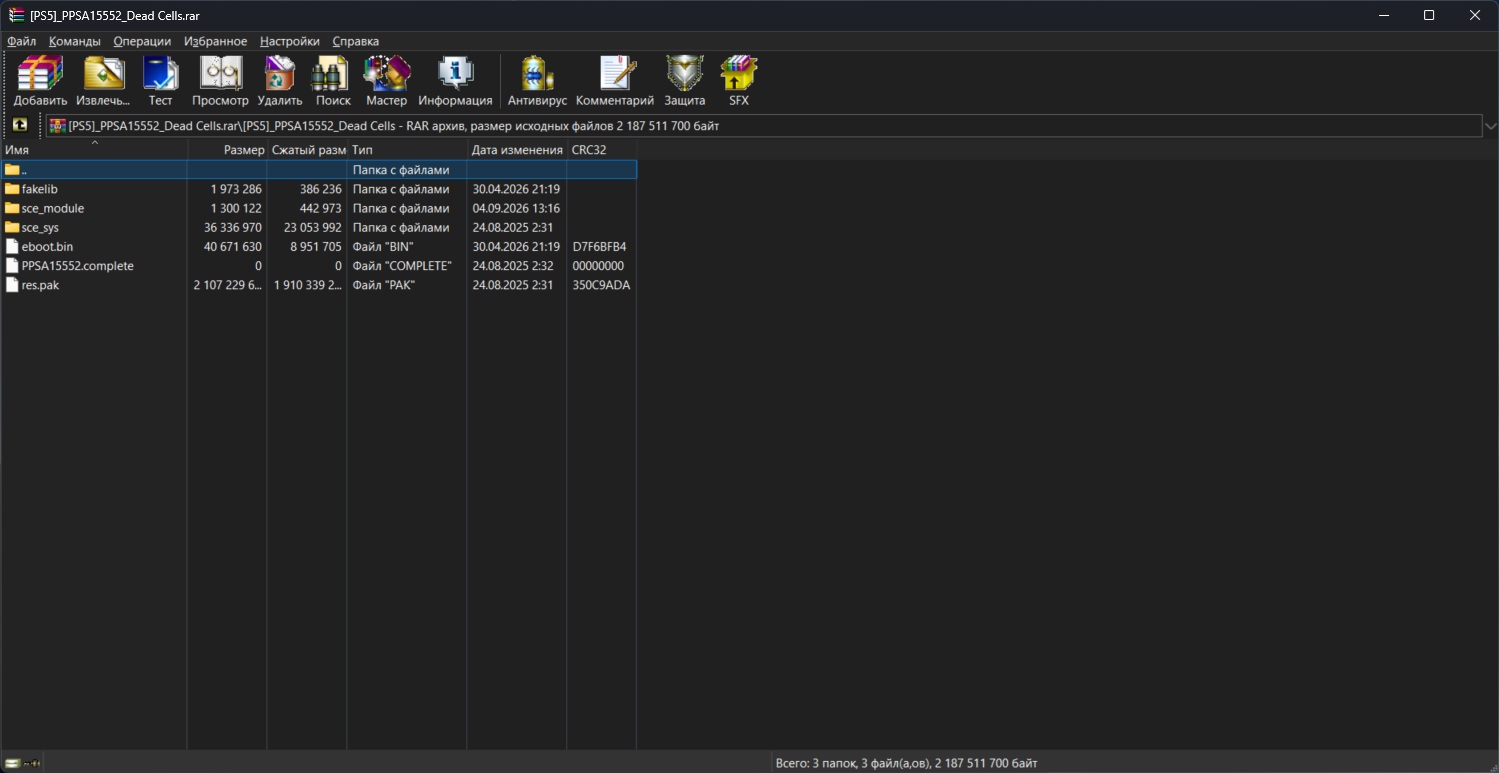1499x773 pixels.
Task: Open the Операции menu
Action: pyautogui.click(x=142, y=41)
